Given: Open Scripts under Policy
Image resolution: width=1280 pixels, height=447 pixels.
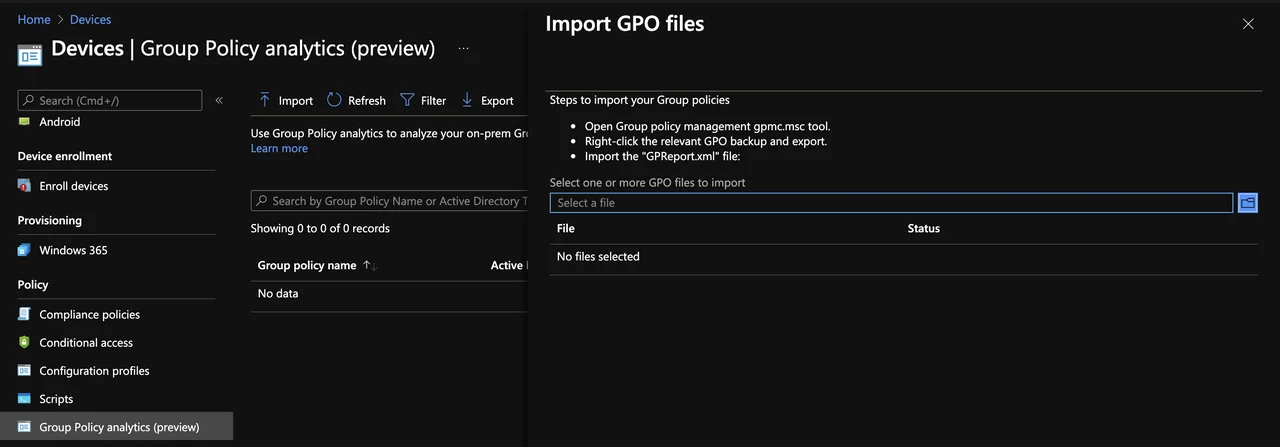Looking at the screenshot, I should pos(56,398).
